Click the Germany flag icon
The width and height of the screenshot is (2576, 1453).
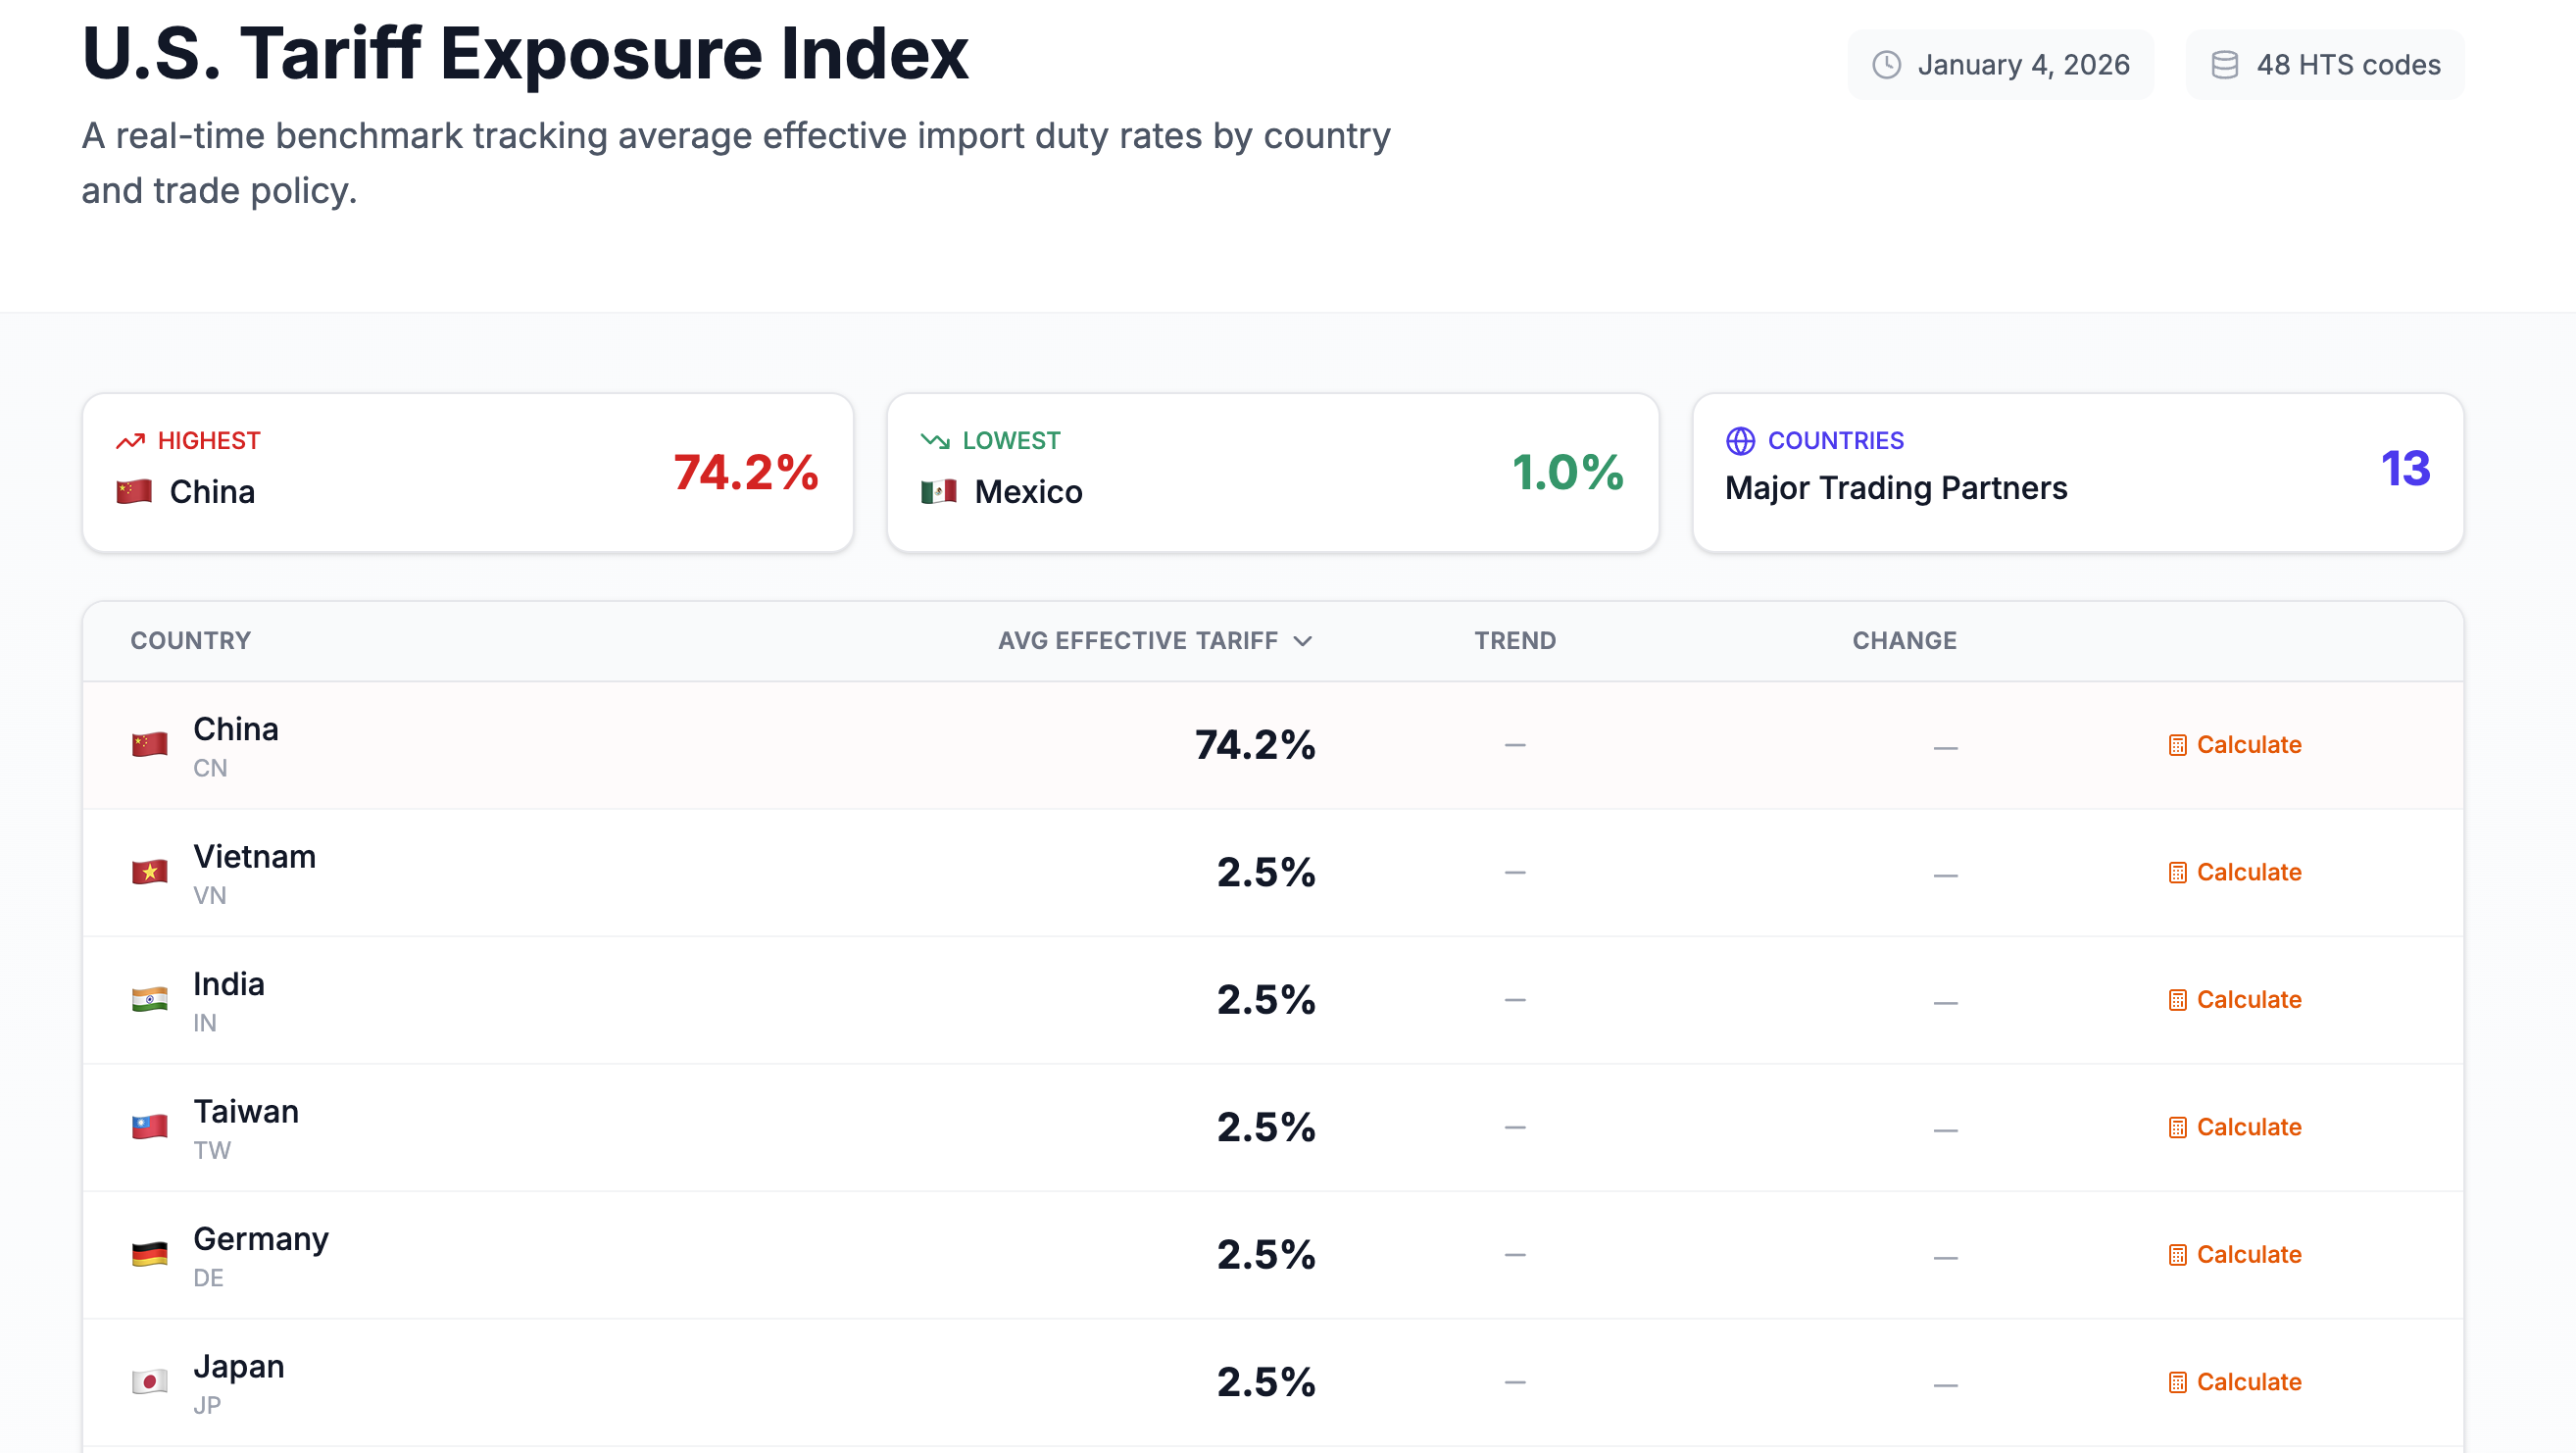click(x=150, y=1255)
